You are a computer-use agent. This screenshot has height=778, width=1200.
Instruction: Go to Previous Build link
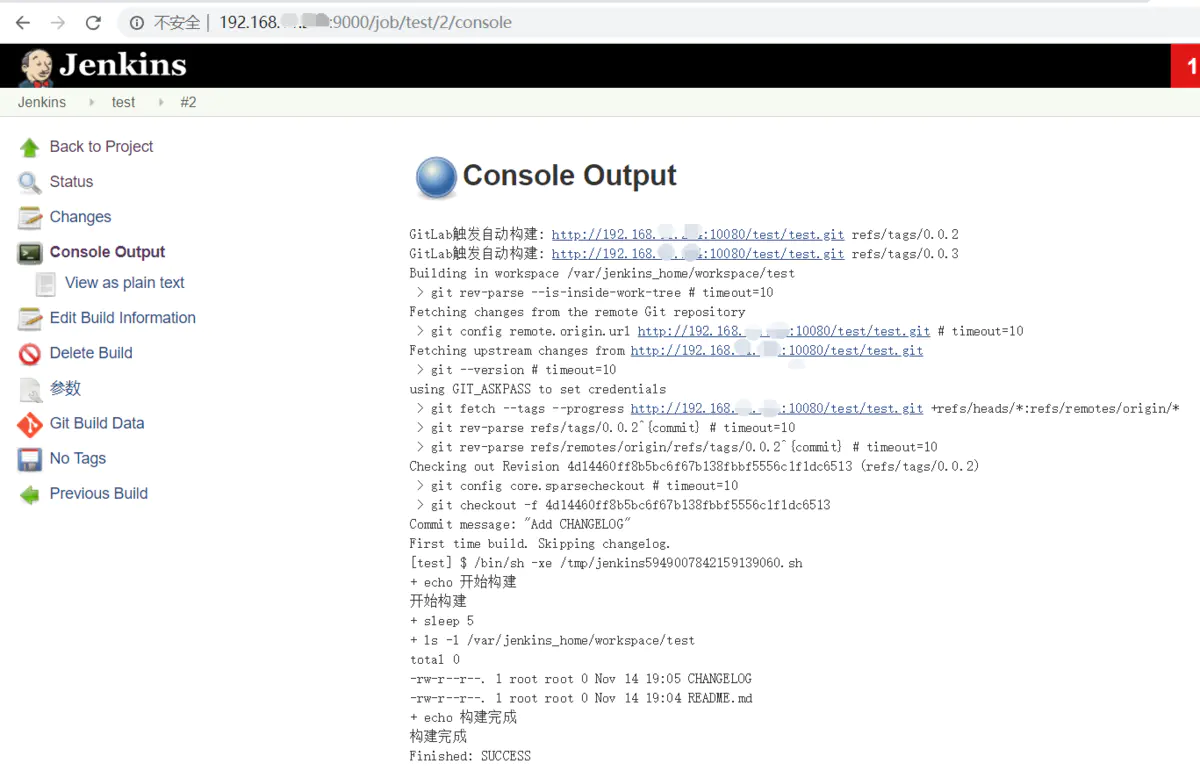pos(98,493)
